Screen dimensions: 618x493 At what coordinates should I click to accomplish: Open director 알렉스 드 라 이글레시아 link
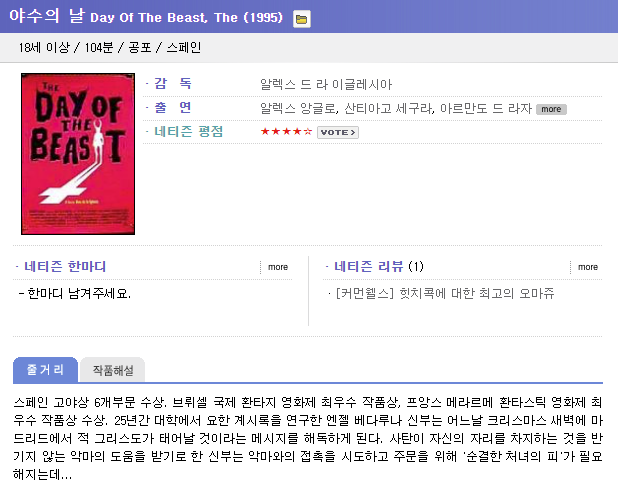[x=326, y=84]
